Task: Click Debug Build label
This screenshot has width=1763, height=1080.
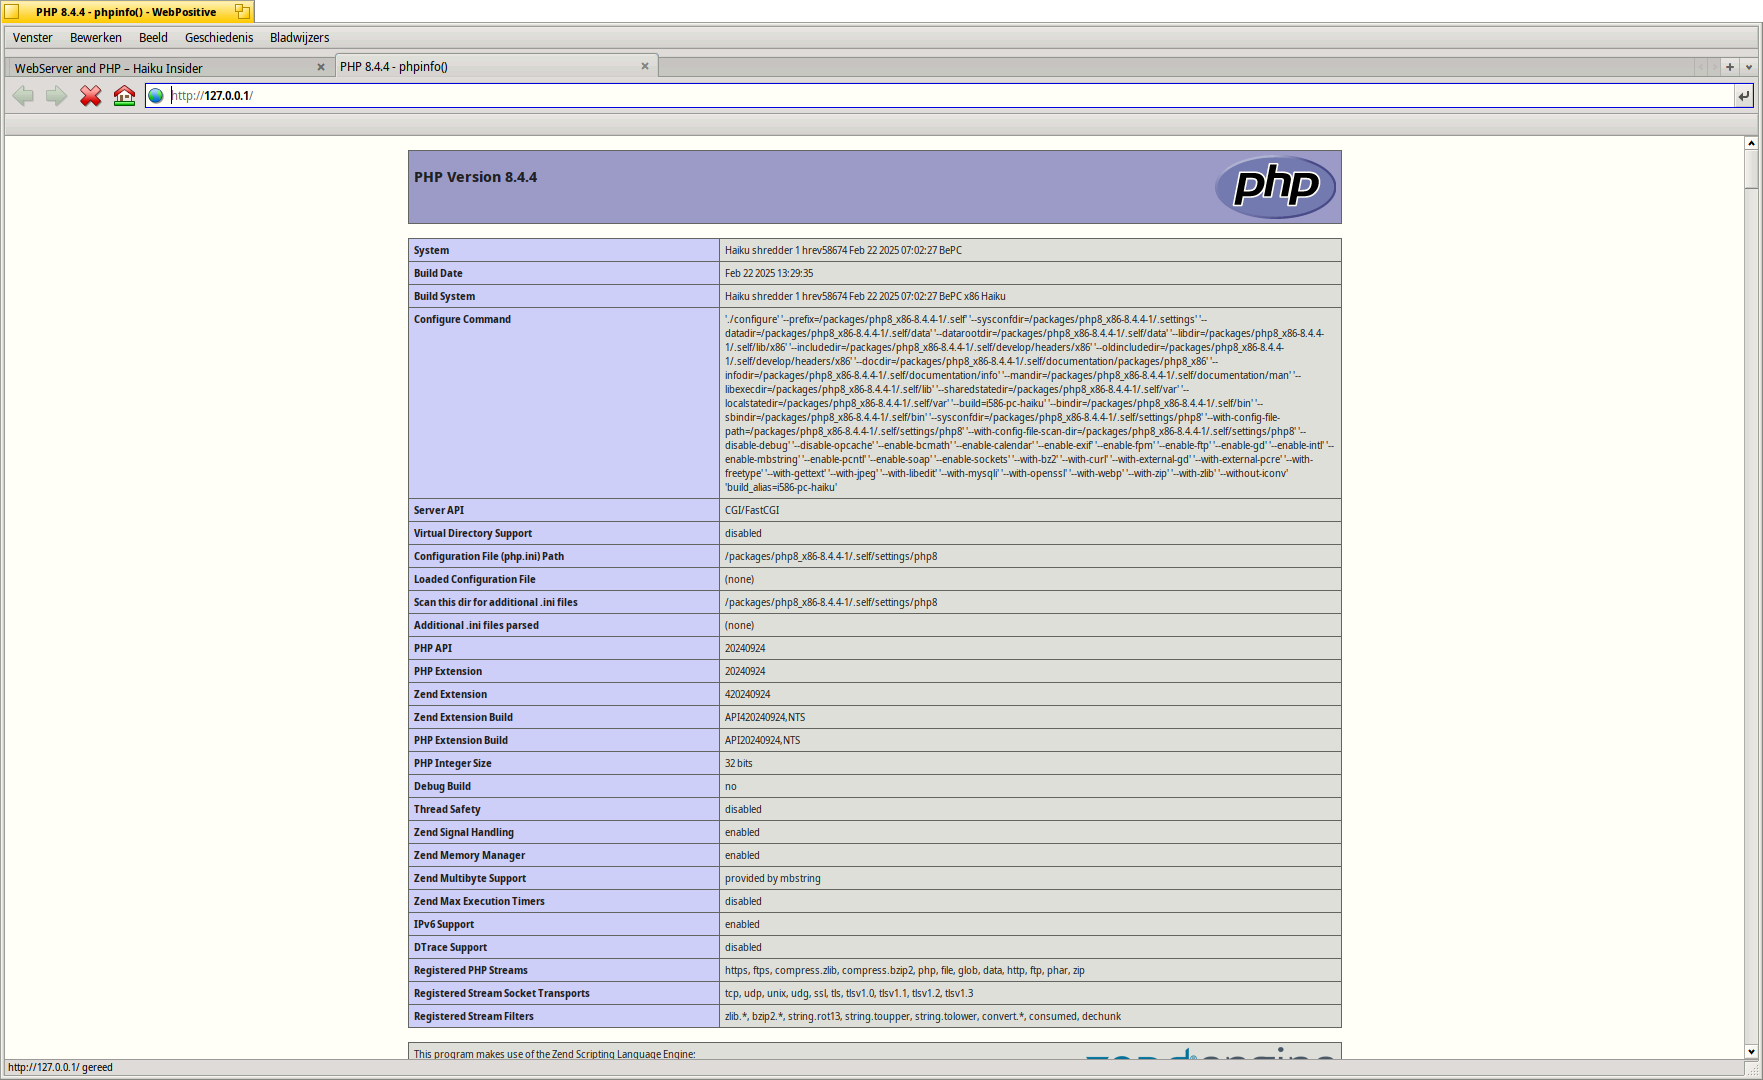Action: (442, 787)
